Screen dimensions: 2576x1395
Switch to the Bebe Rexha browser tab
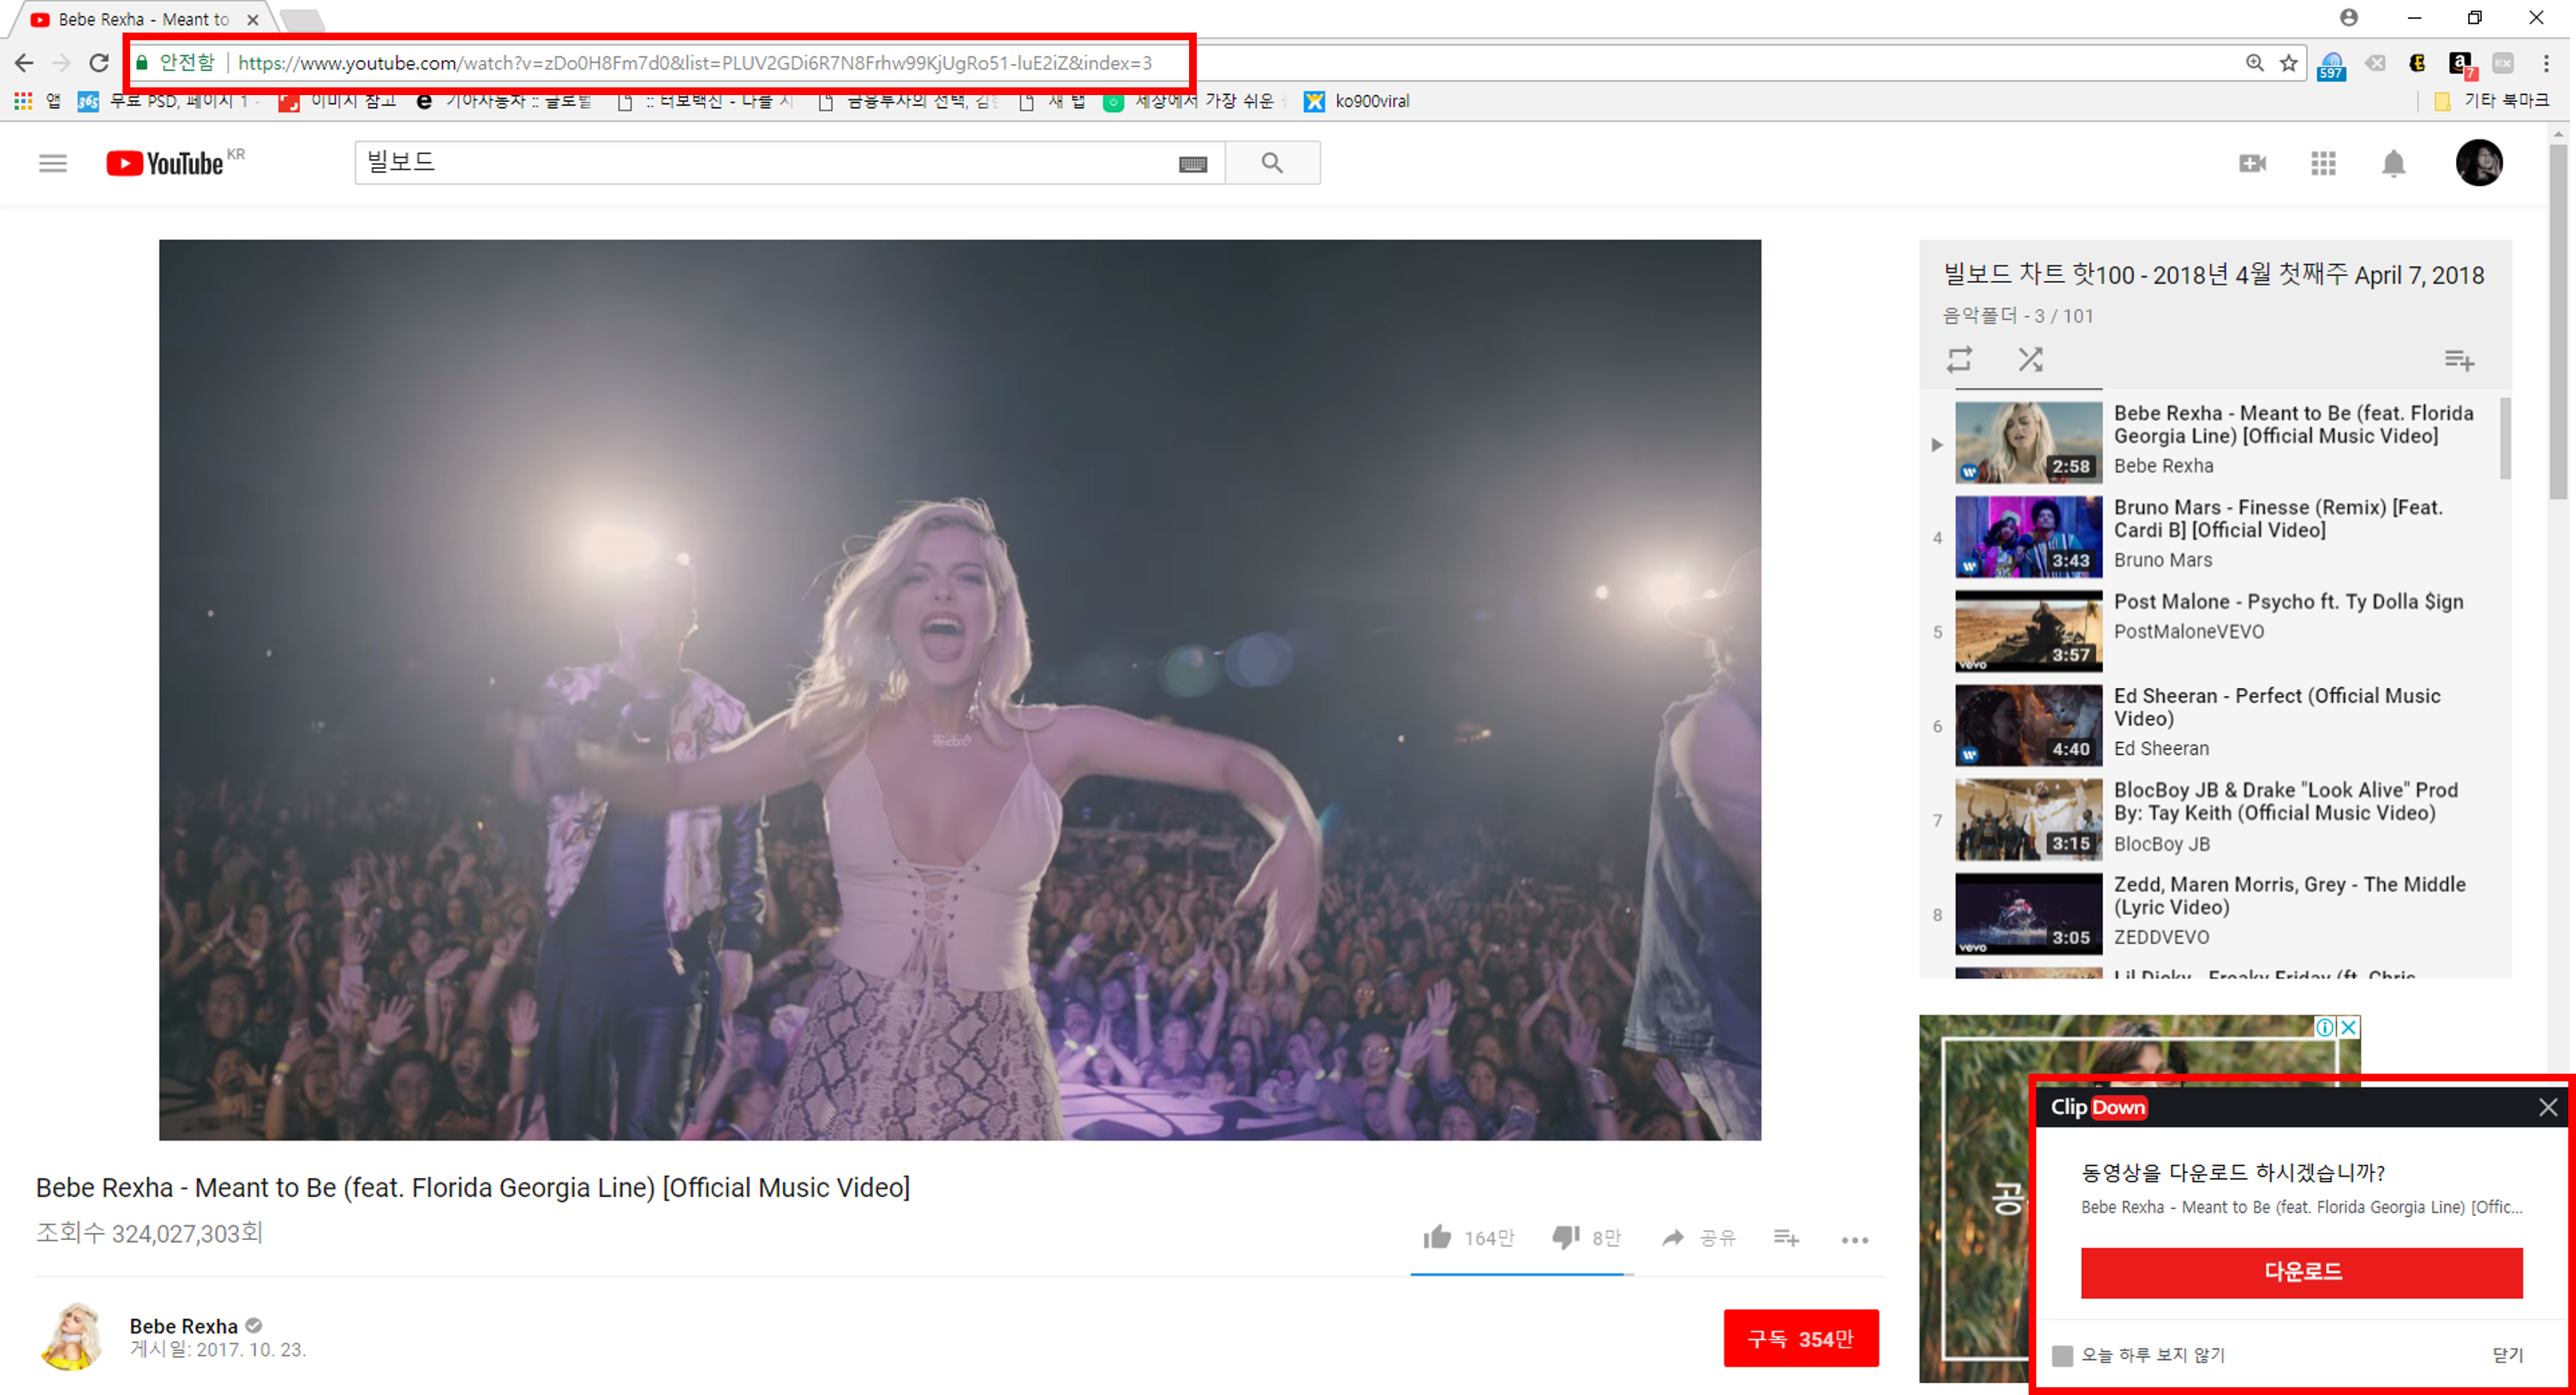point(142,19)
